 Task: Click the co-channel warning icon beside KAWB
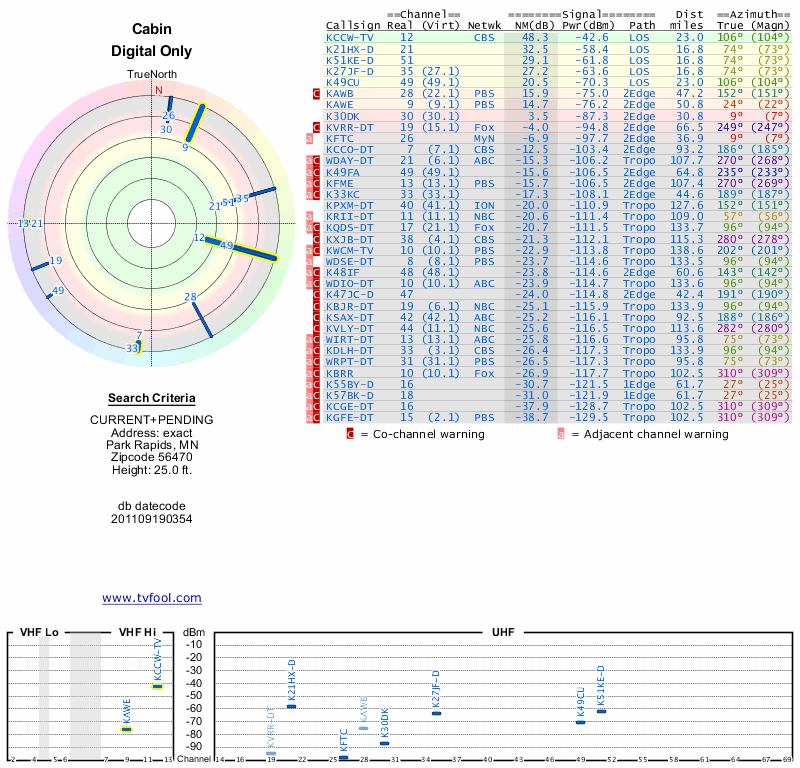tap(317, 93)
